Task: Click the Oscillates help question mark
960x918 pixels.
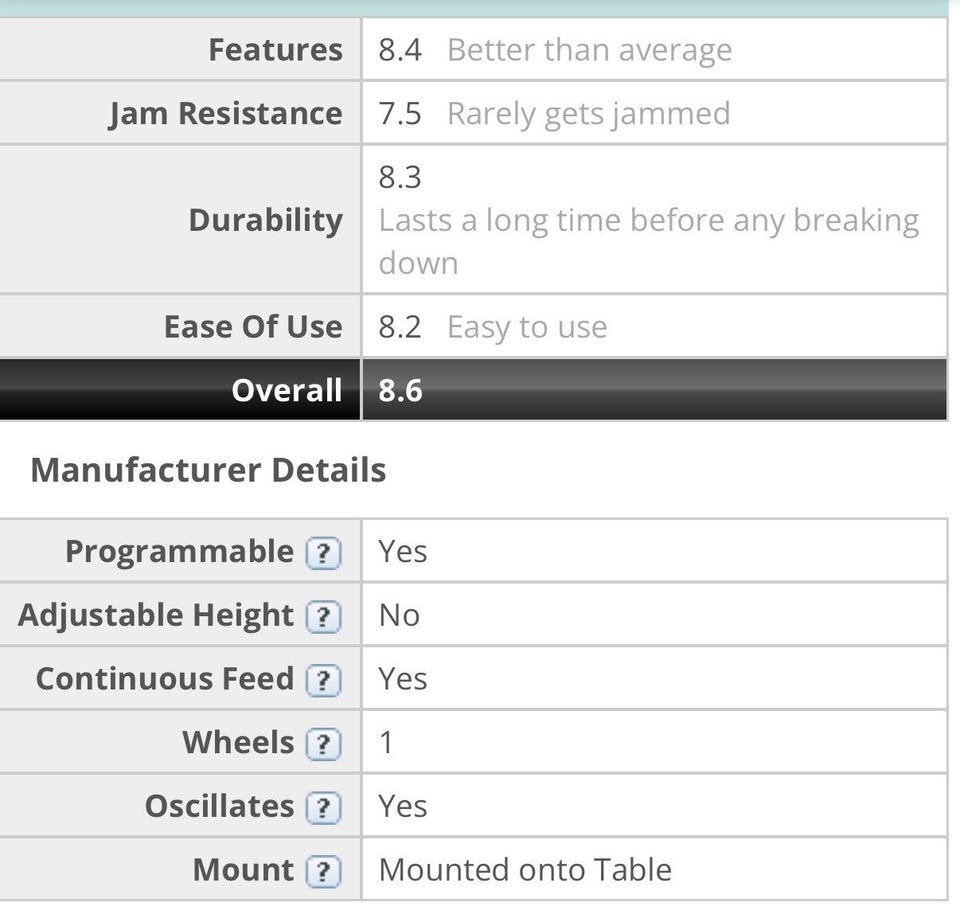Action: coord(323,808)
